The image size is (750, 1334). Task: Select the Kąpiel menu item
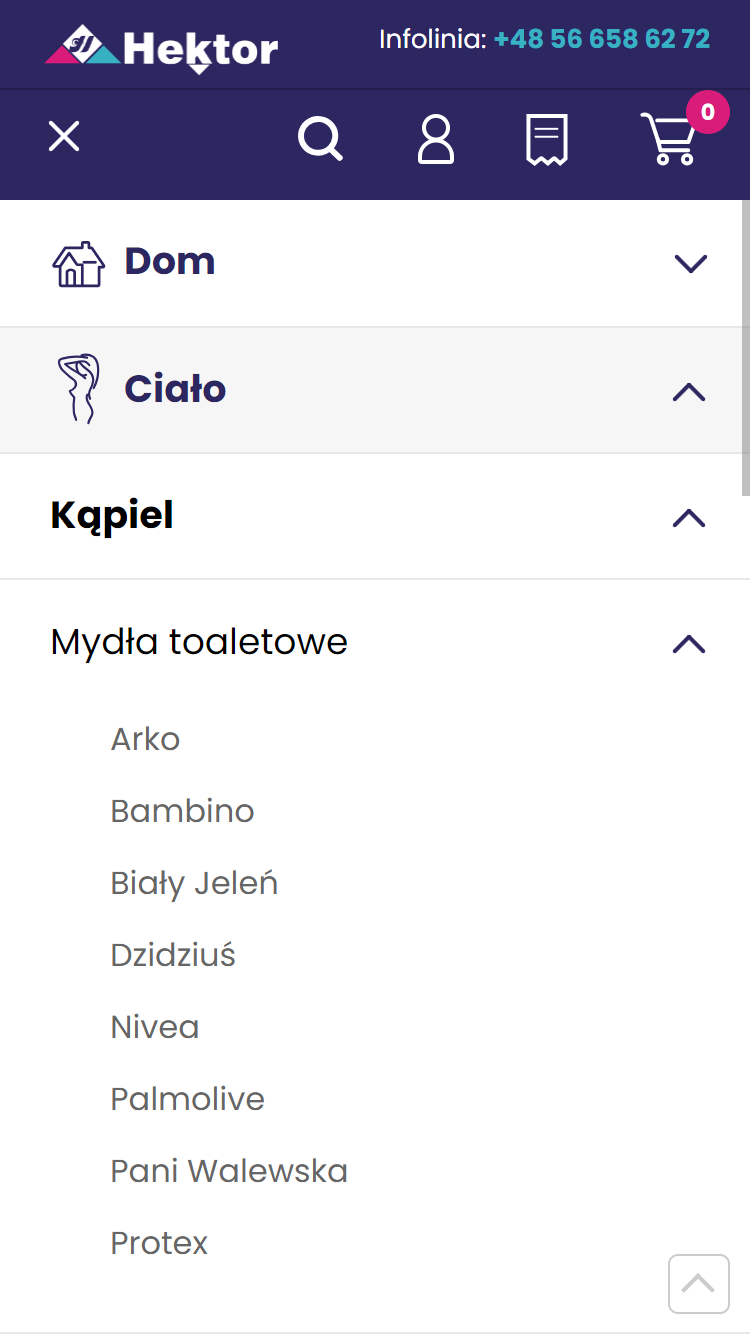(112, 516)
